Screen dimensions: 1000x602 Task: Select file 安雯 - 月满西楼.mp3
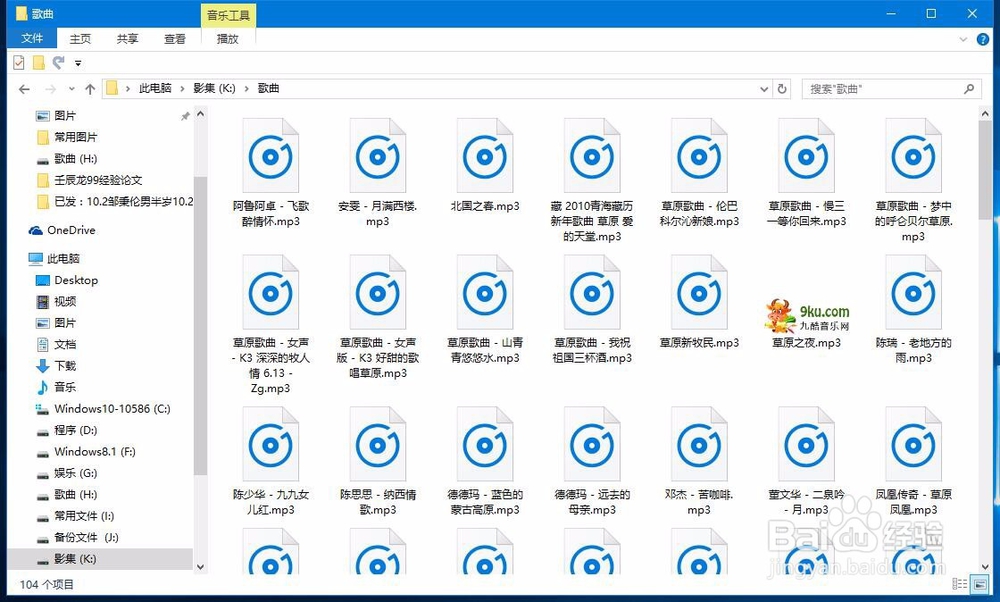(378, 173)
